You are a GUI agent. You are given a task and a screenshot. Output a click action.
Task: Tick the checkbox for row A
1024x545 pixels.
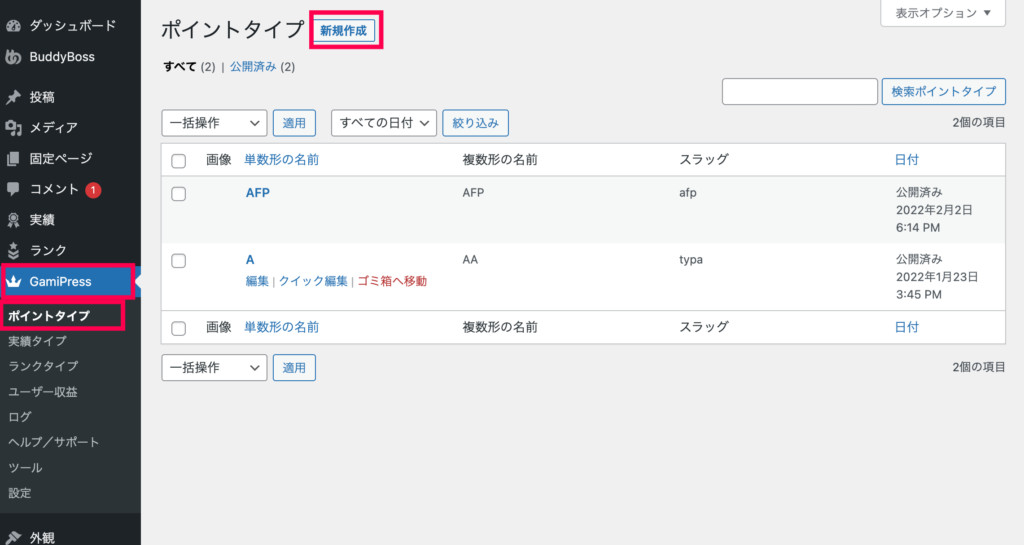tap(178, 260)
